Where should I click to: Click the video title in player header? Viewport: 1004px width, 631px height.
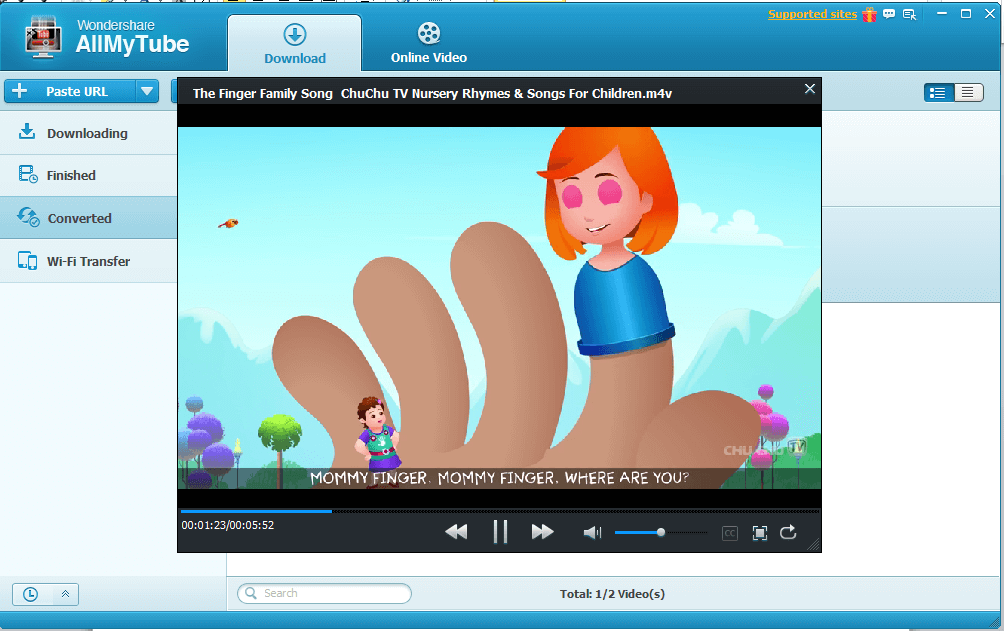click(432, 94)
